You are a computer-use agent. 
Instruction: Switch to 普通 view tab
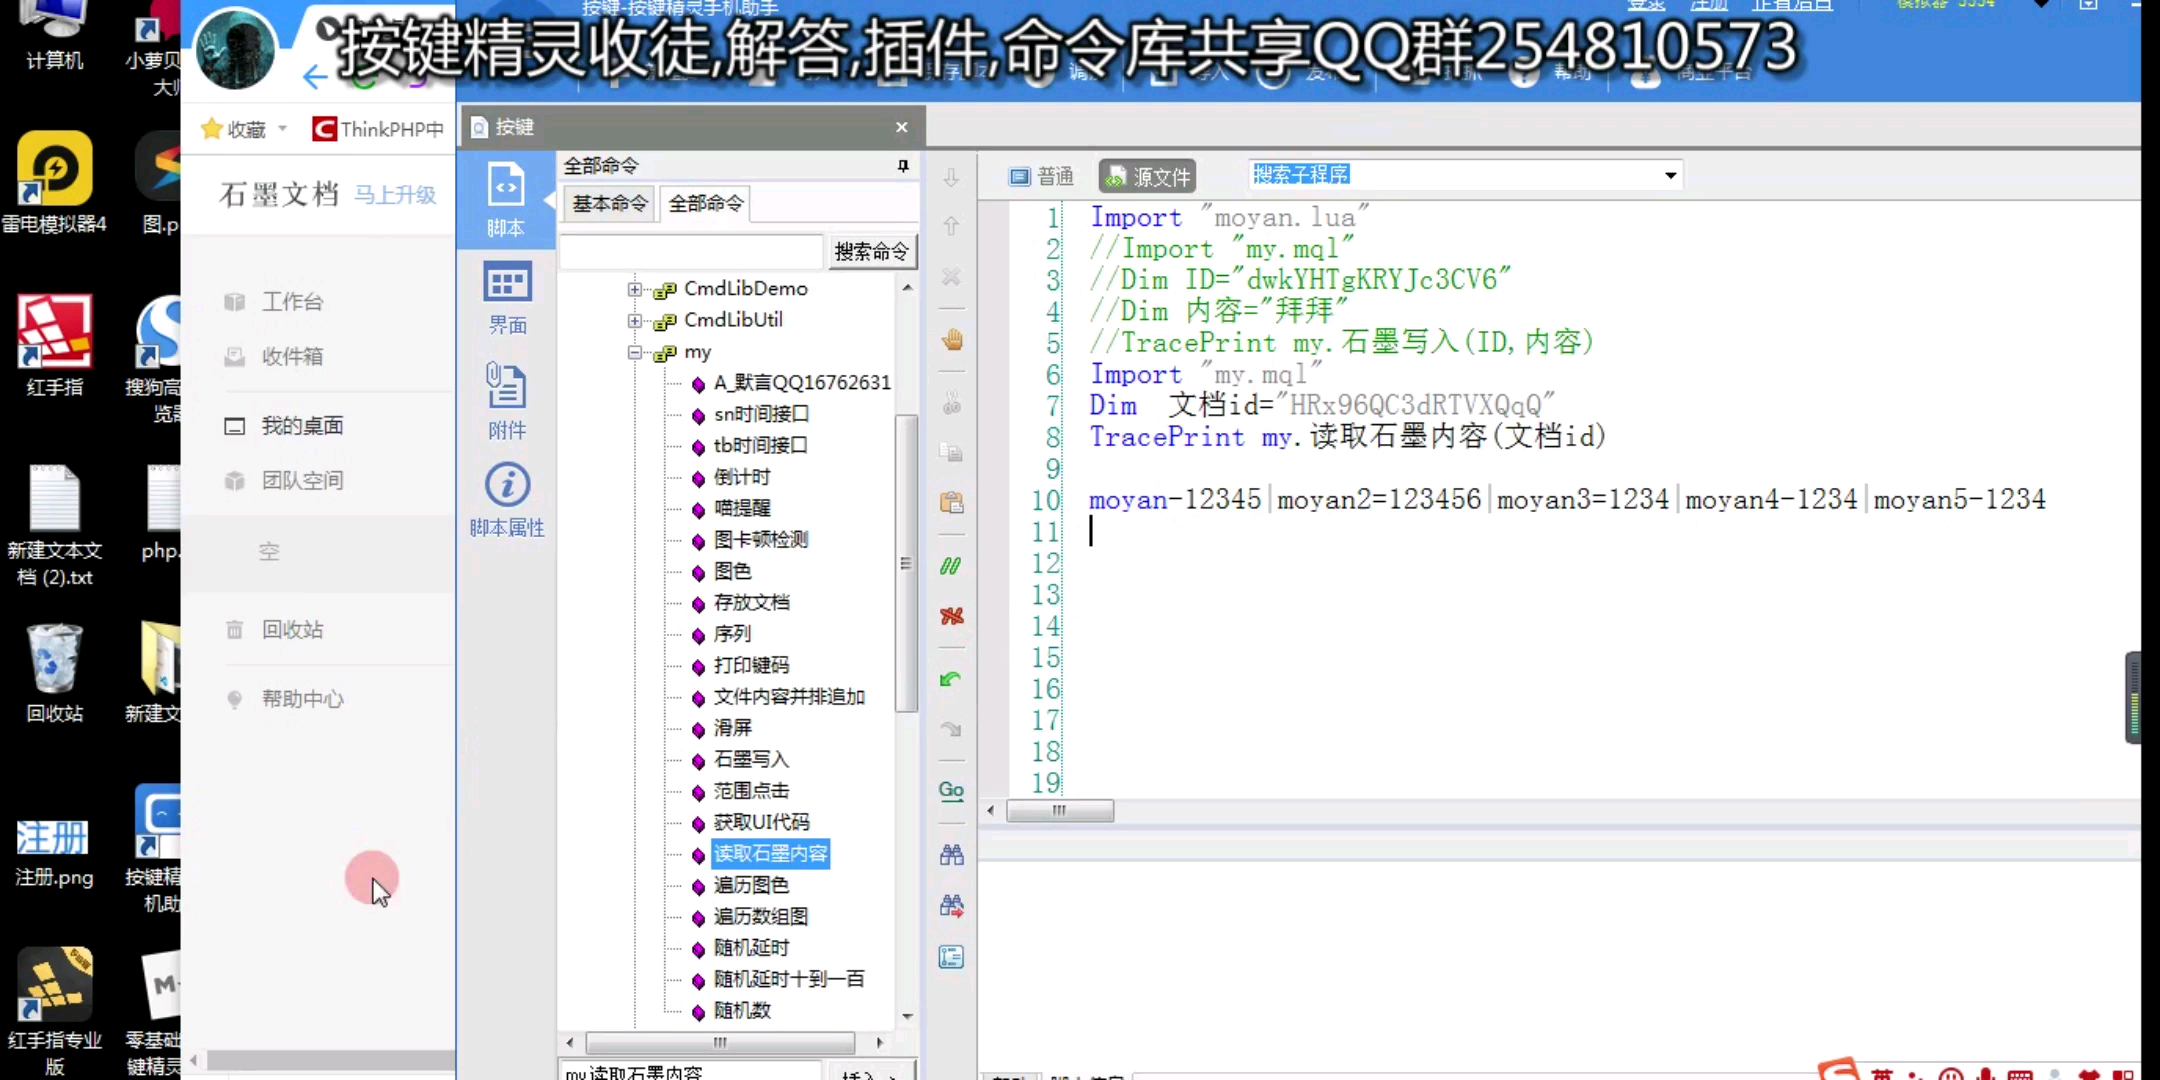pos(1042,177)
